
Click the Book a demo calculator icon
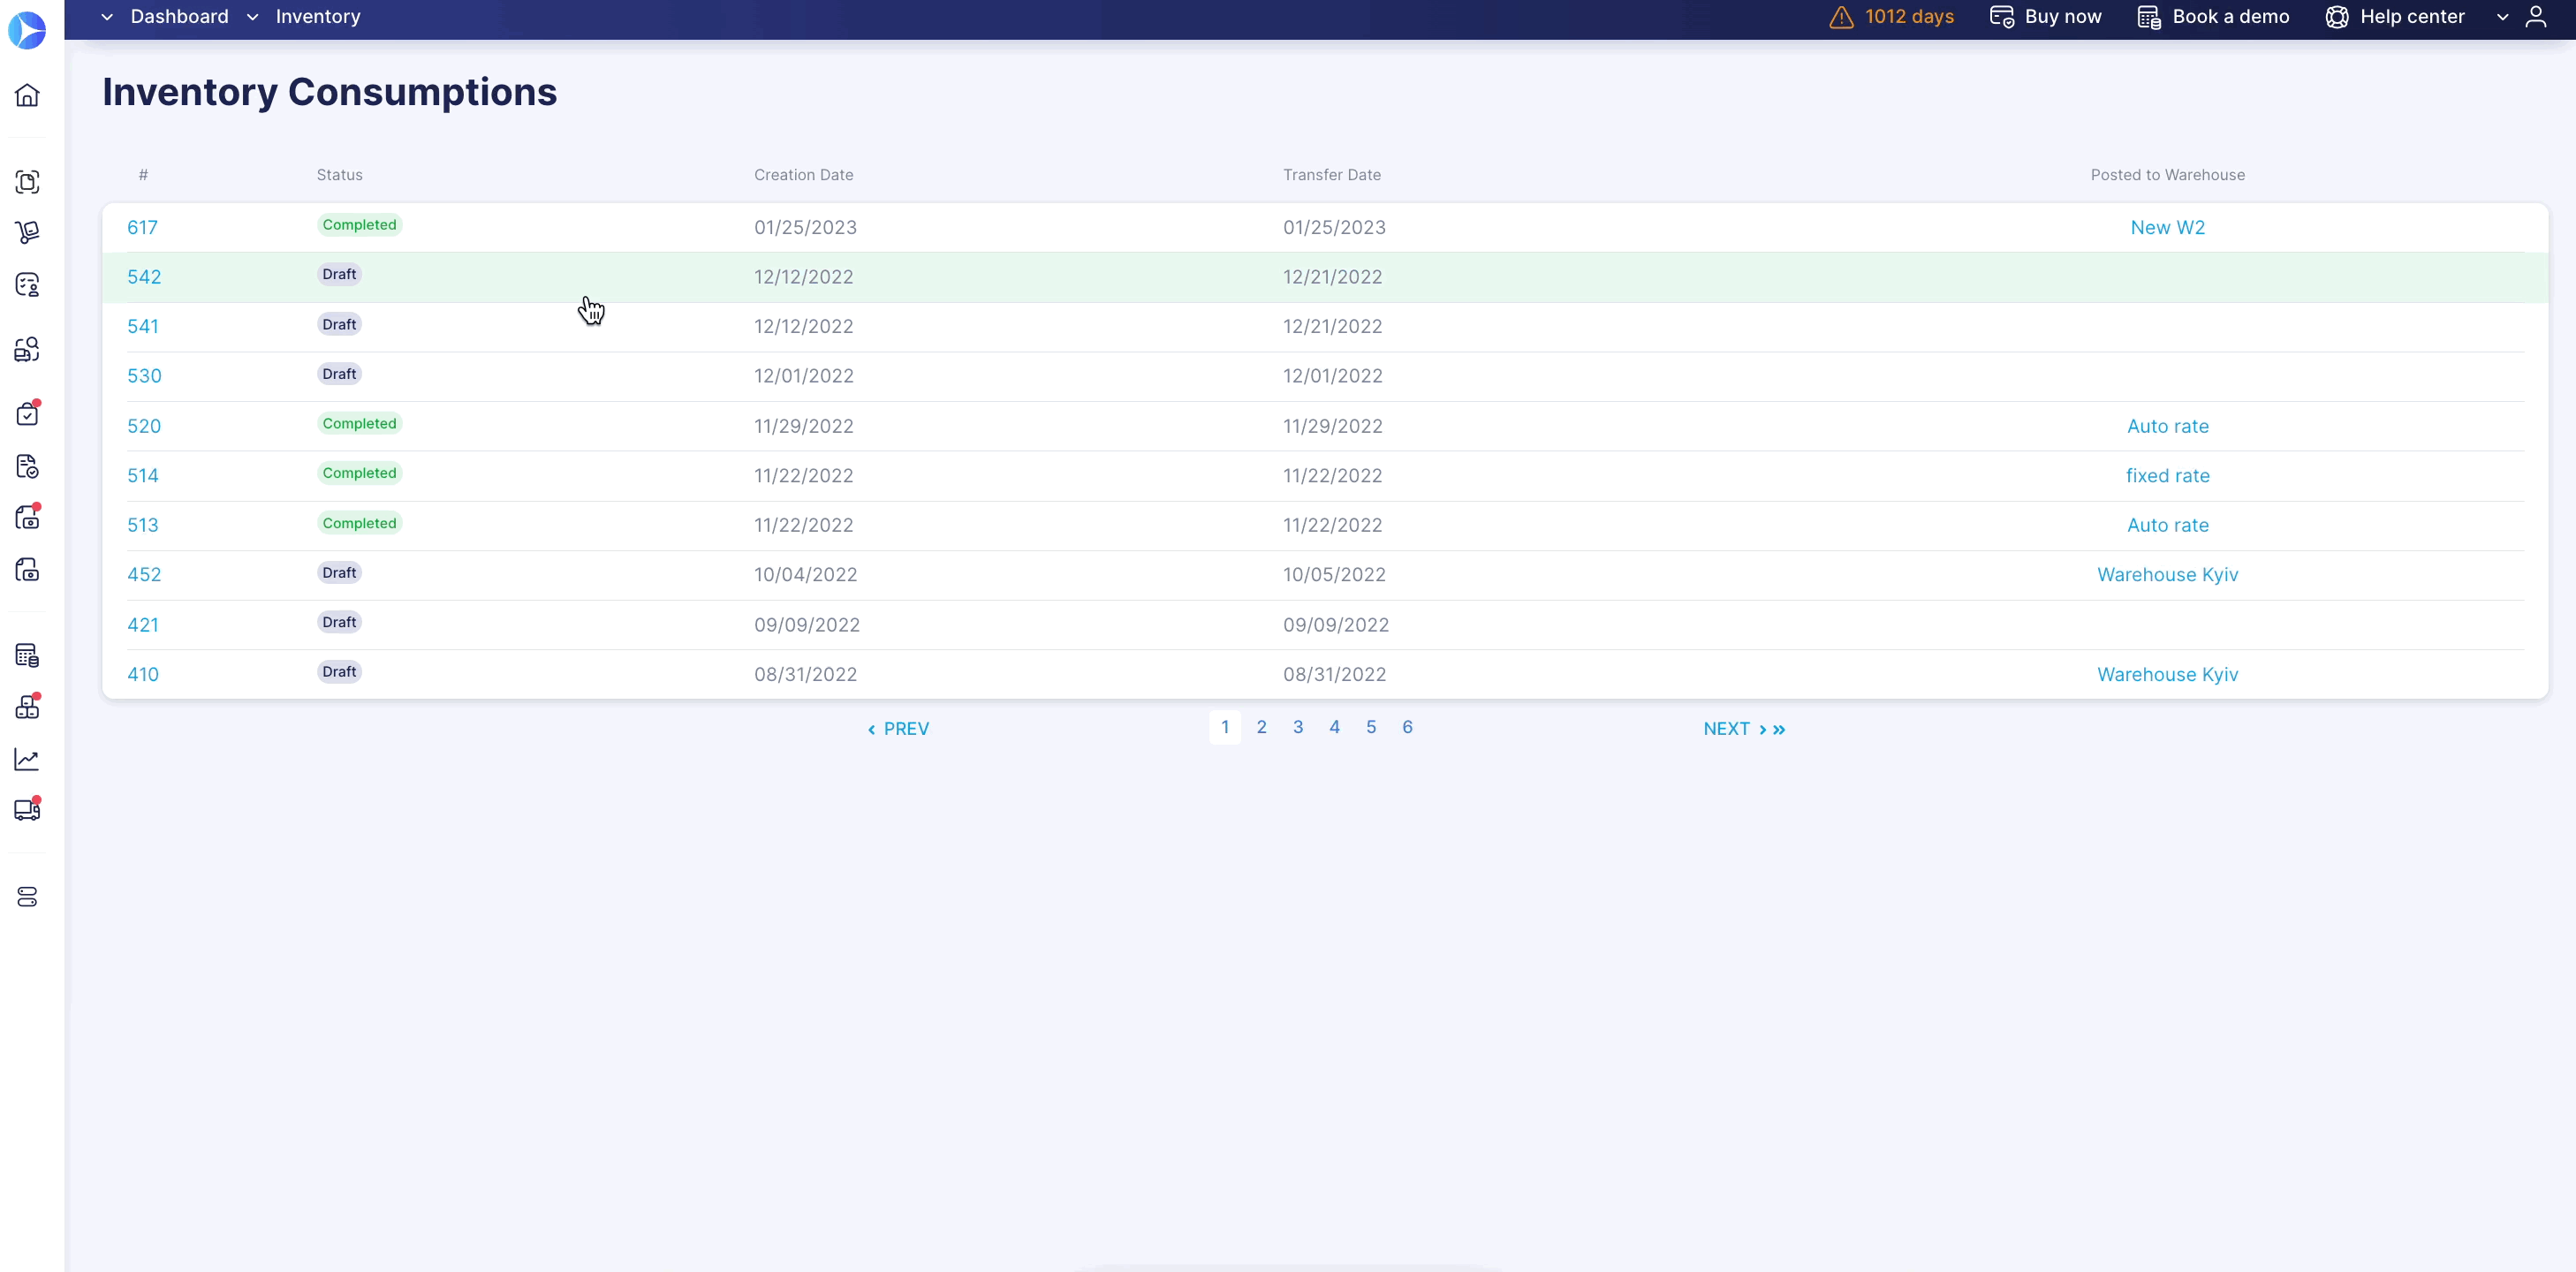pos(2149,17)
